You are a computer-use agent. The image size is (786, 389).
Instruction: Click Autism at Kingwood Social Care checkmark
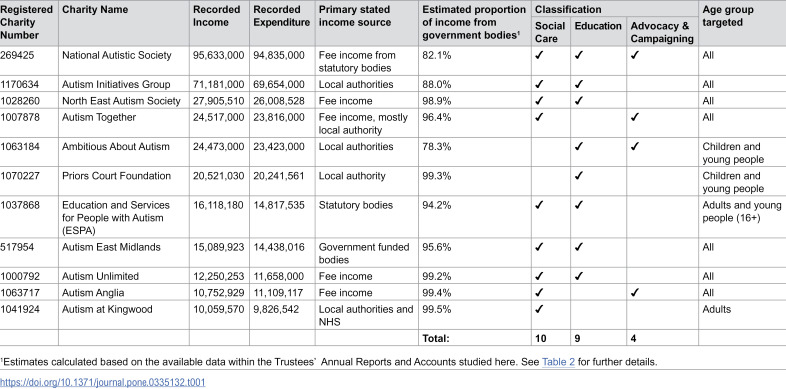click(x=539, y=309)
